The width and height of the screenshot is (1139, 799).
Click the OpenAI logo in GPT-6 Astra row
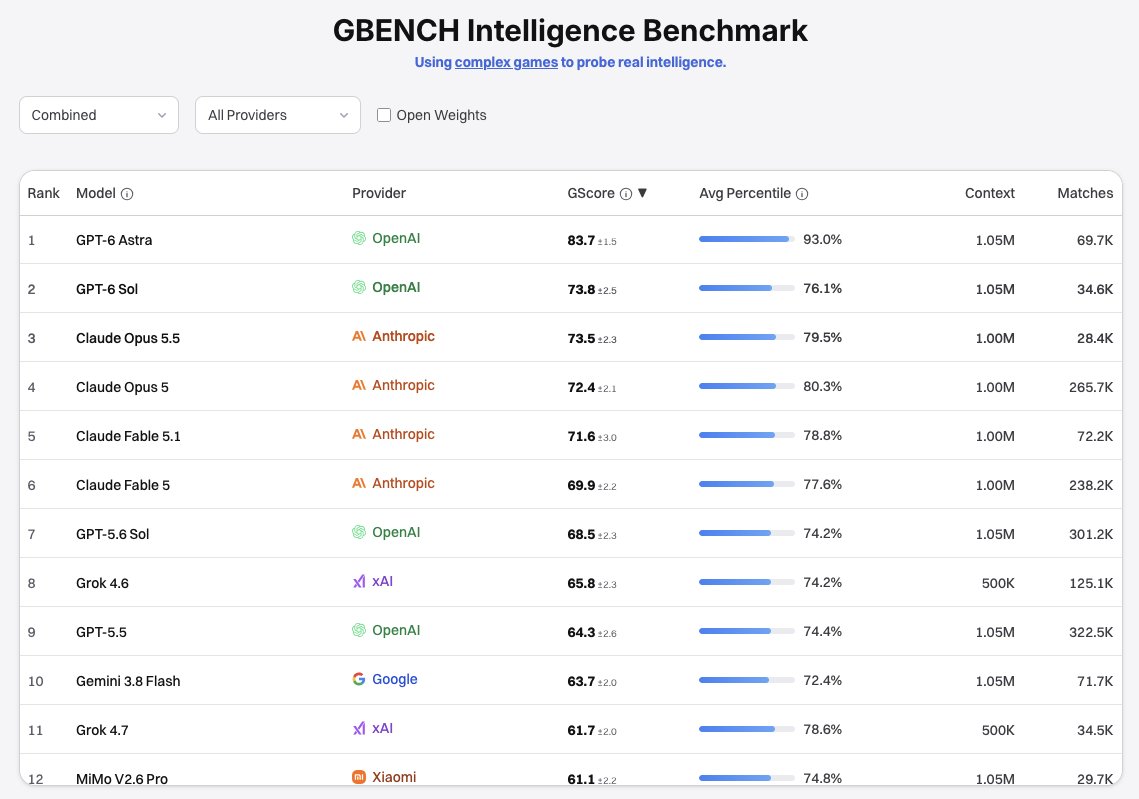(359, 238)
